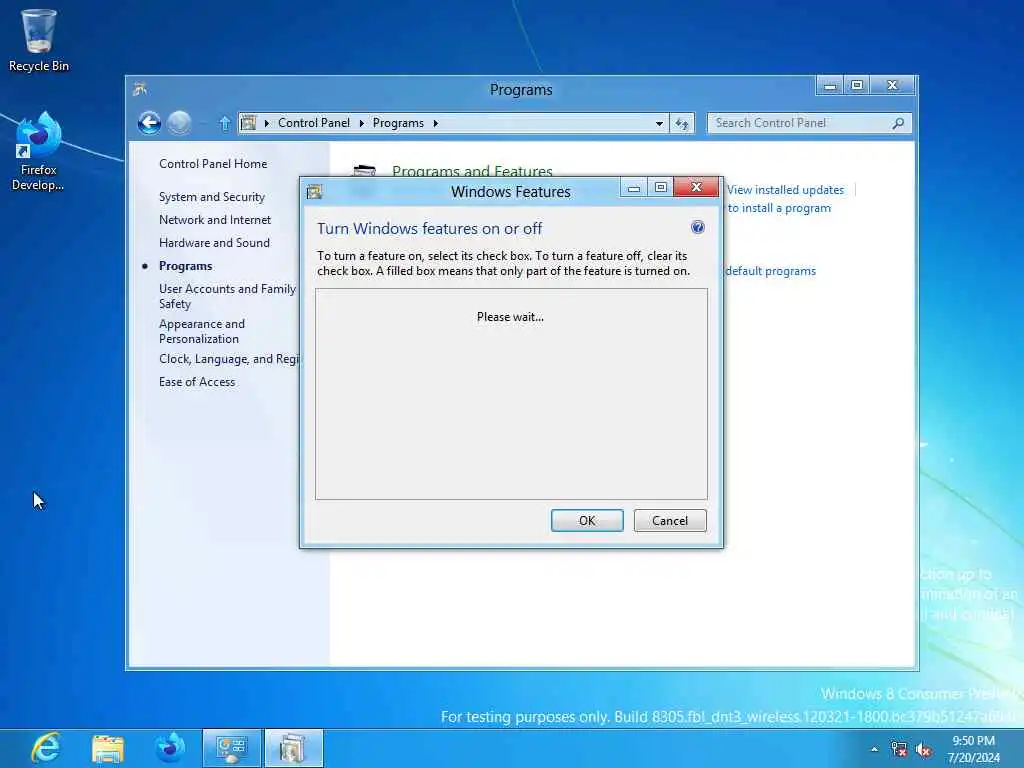The image size is (1024, 768).
Task: Click the Control Panel address bar icon
Action: (249, 123)
